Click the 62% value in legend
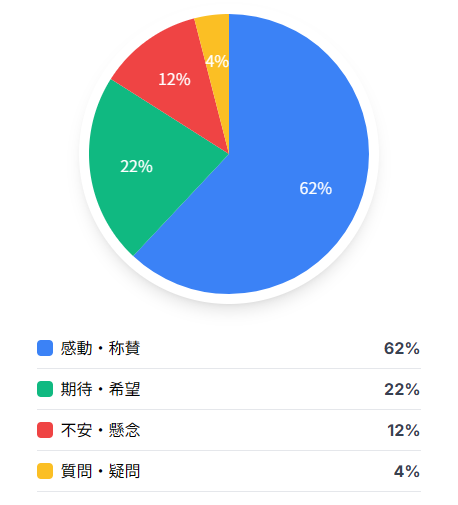The height and width of the screenshot is (505, 458). (x=402, y=348)
